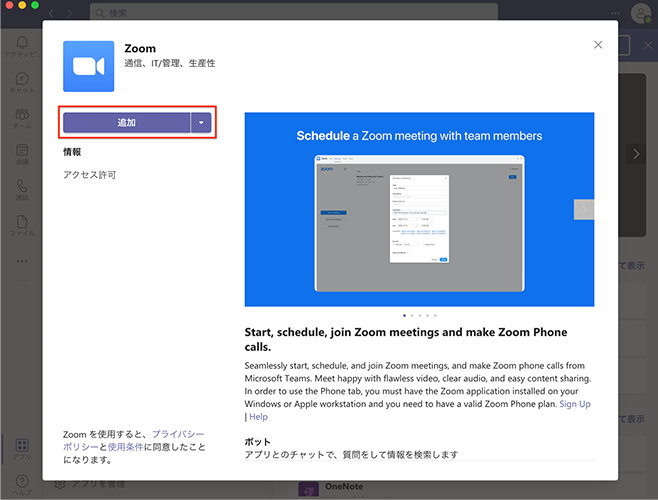Image resolution: width=658 pixels, height=500 pixels.
Task: Open Calls phone icon in sidebar
Action: point(22,190)
